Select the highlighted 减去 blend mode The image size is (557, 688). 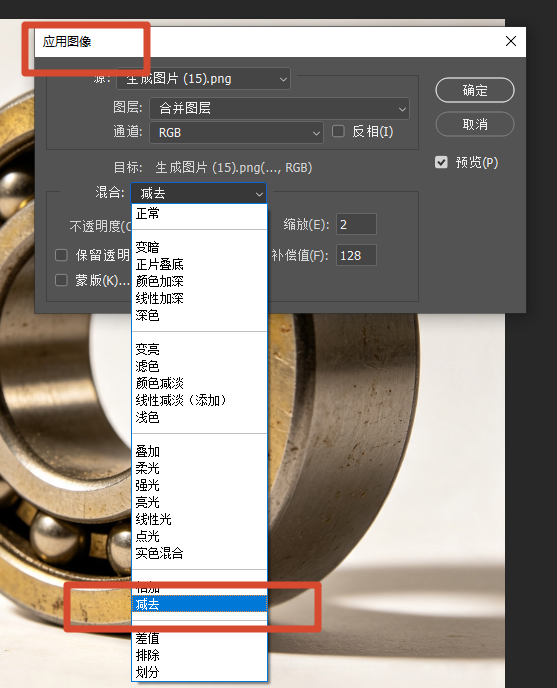click(199, 604)
